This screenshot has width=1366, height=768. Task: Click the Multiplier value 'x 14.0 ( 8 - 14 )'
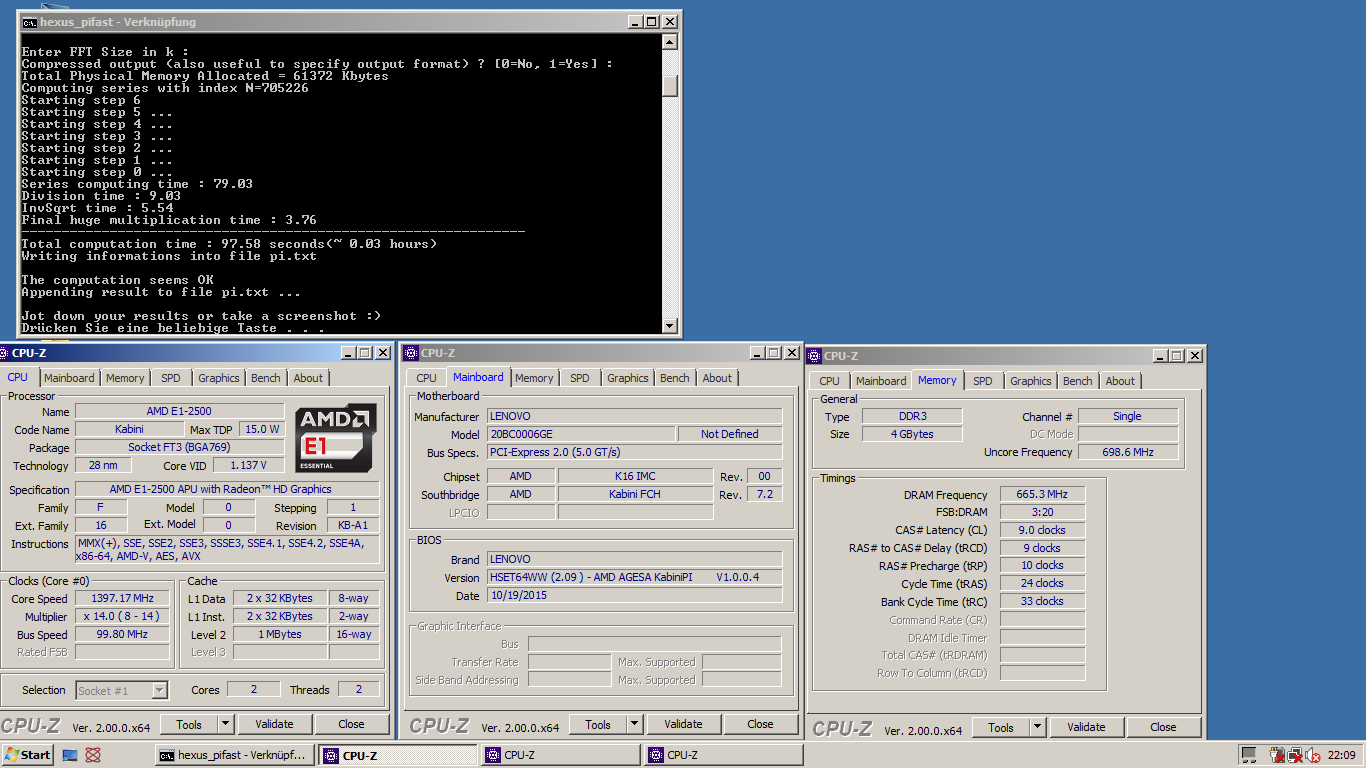(122, 616)
